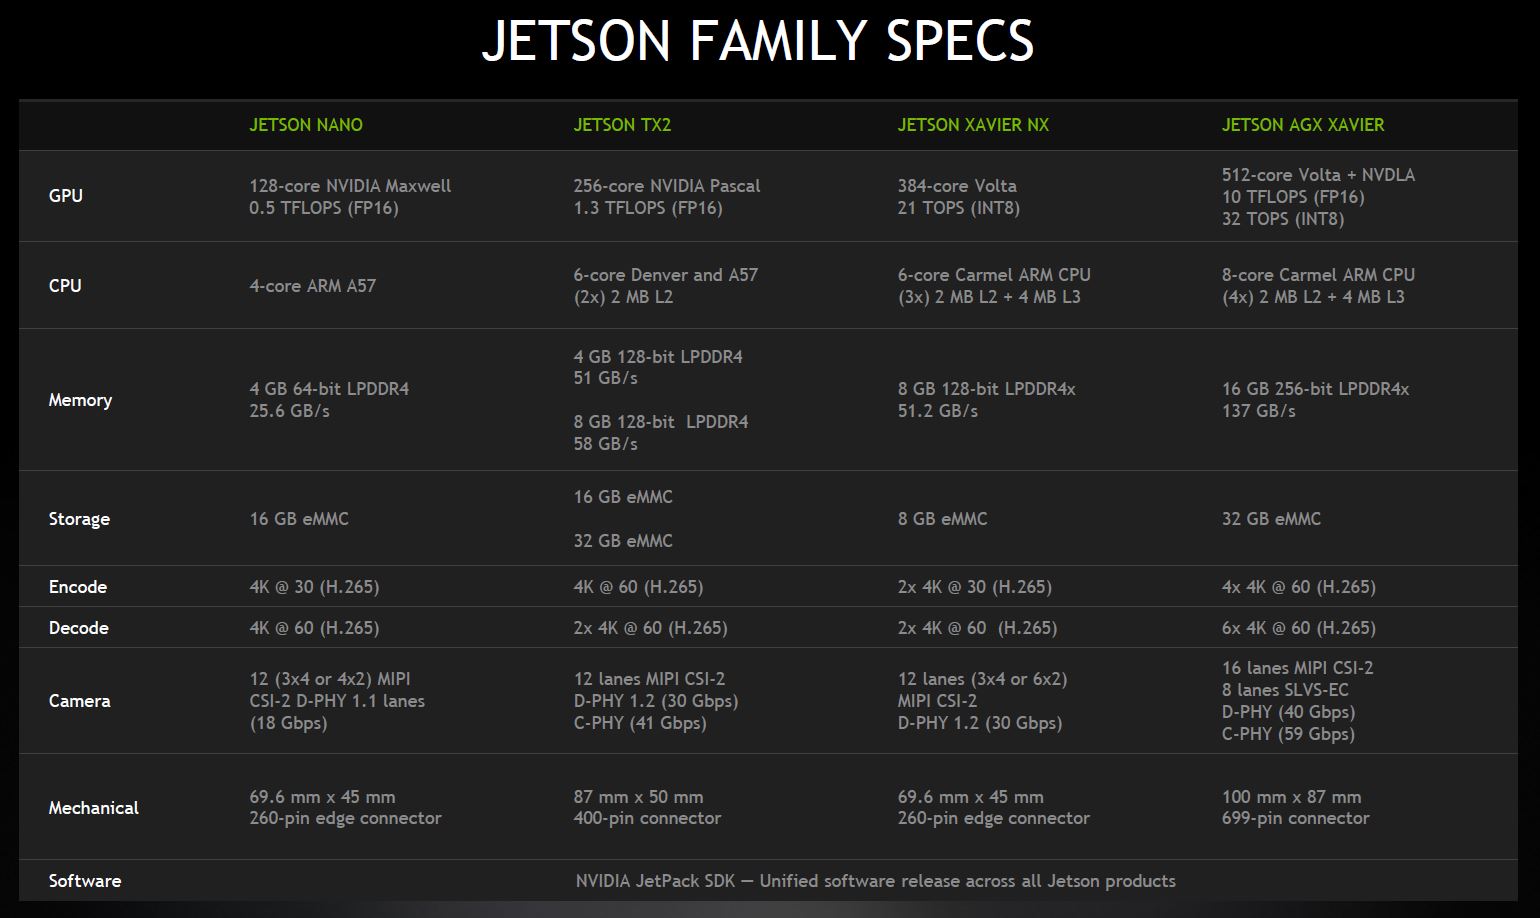Select the Storage row label
This screenshot has width=1540, height=918.
click(x=79, y=519)
